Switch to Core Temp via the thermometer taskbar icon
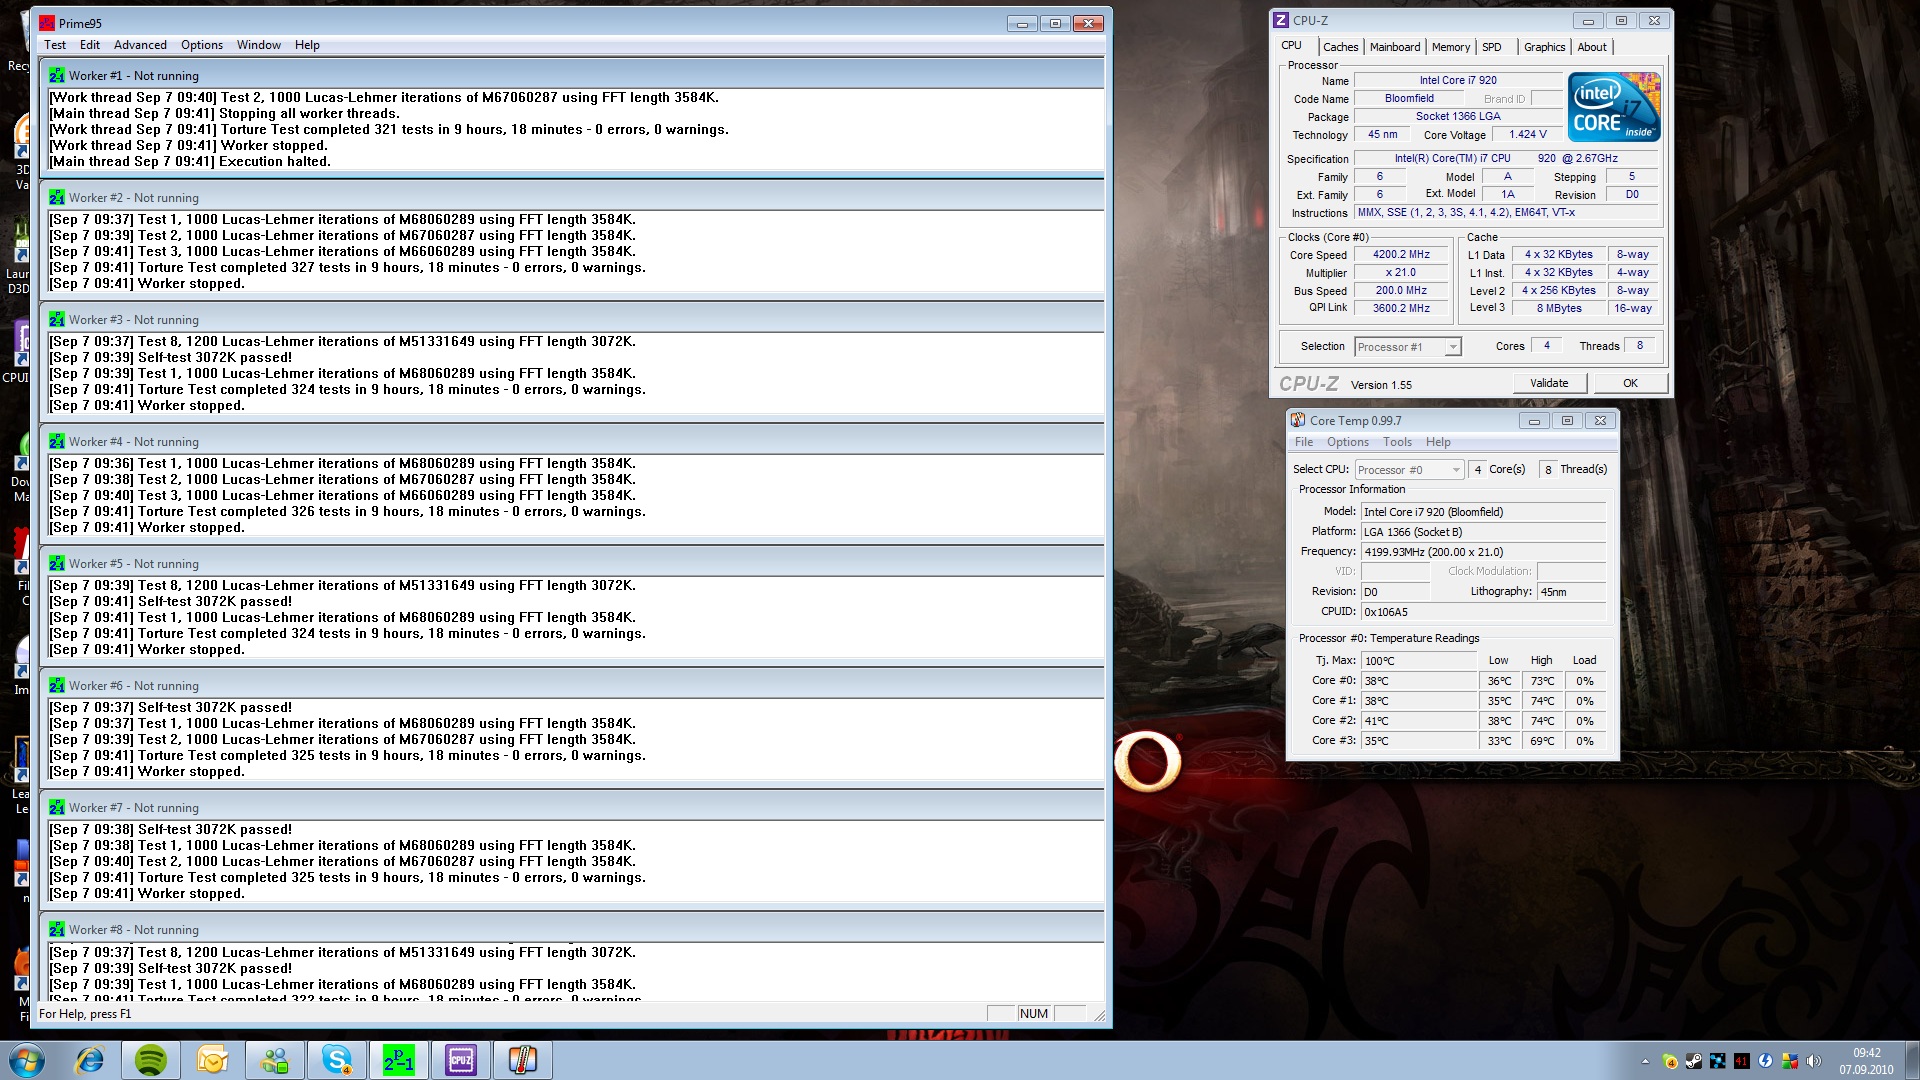The height and width of the screenshot is (1080, 1920). (x=523, y=1060)
